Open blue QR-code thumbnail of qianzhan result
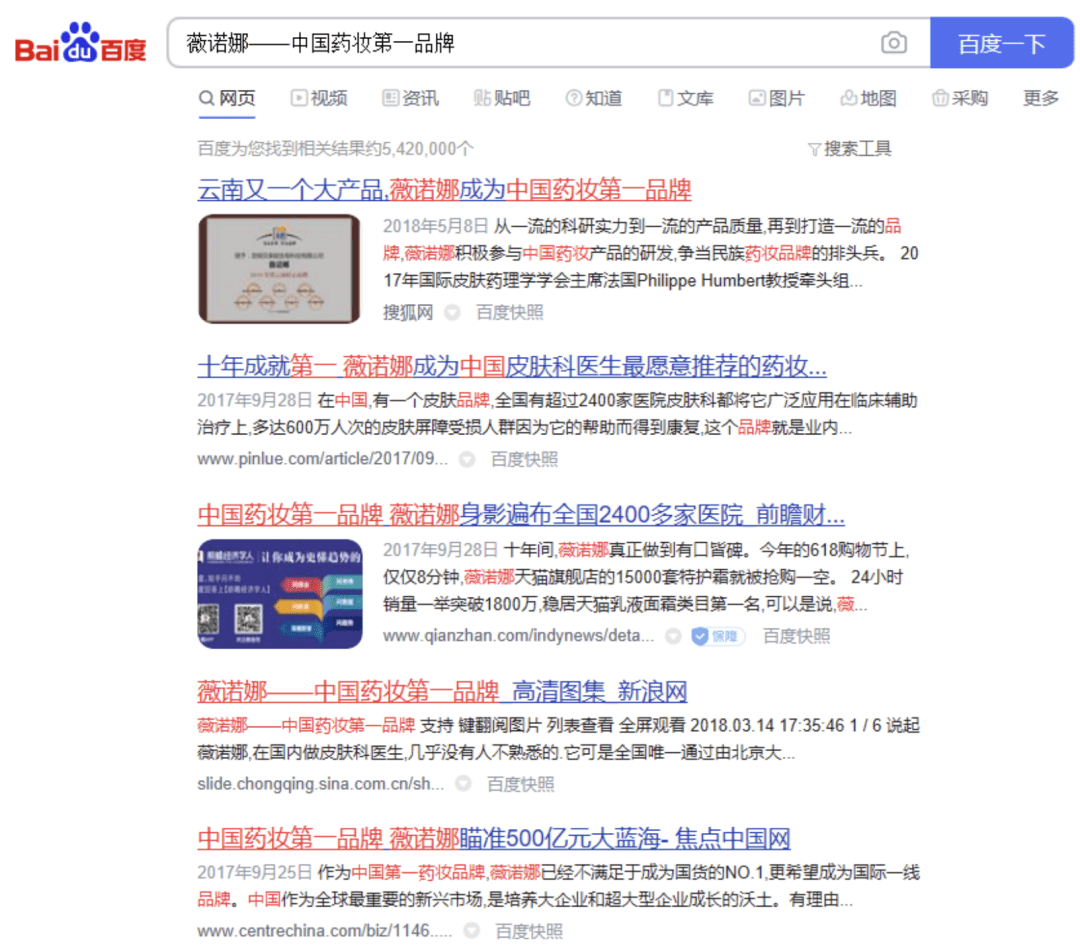Image resolution: width=1080 pixels, height=952 pixels. (280, 594)
